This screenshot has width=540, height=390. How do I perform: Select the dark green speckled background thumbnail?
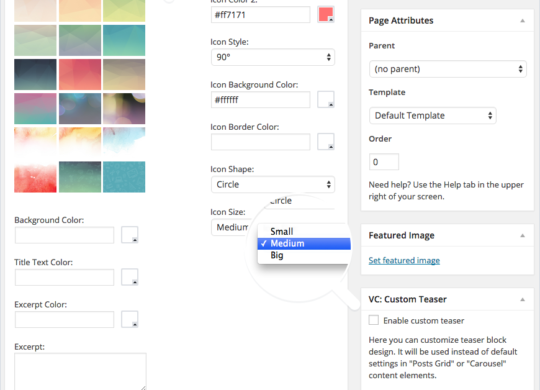80,177
